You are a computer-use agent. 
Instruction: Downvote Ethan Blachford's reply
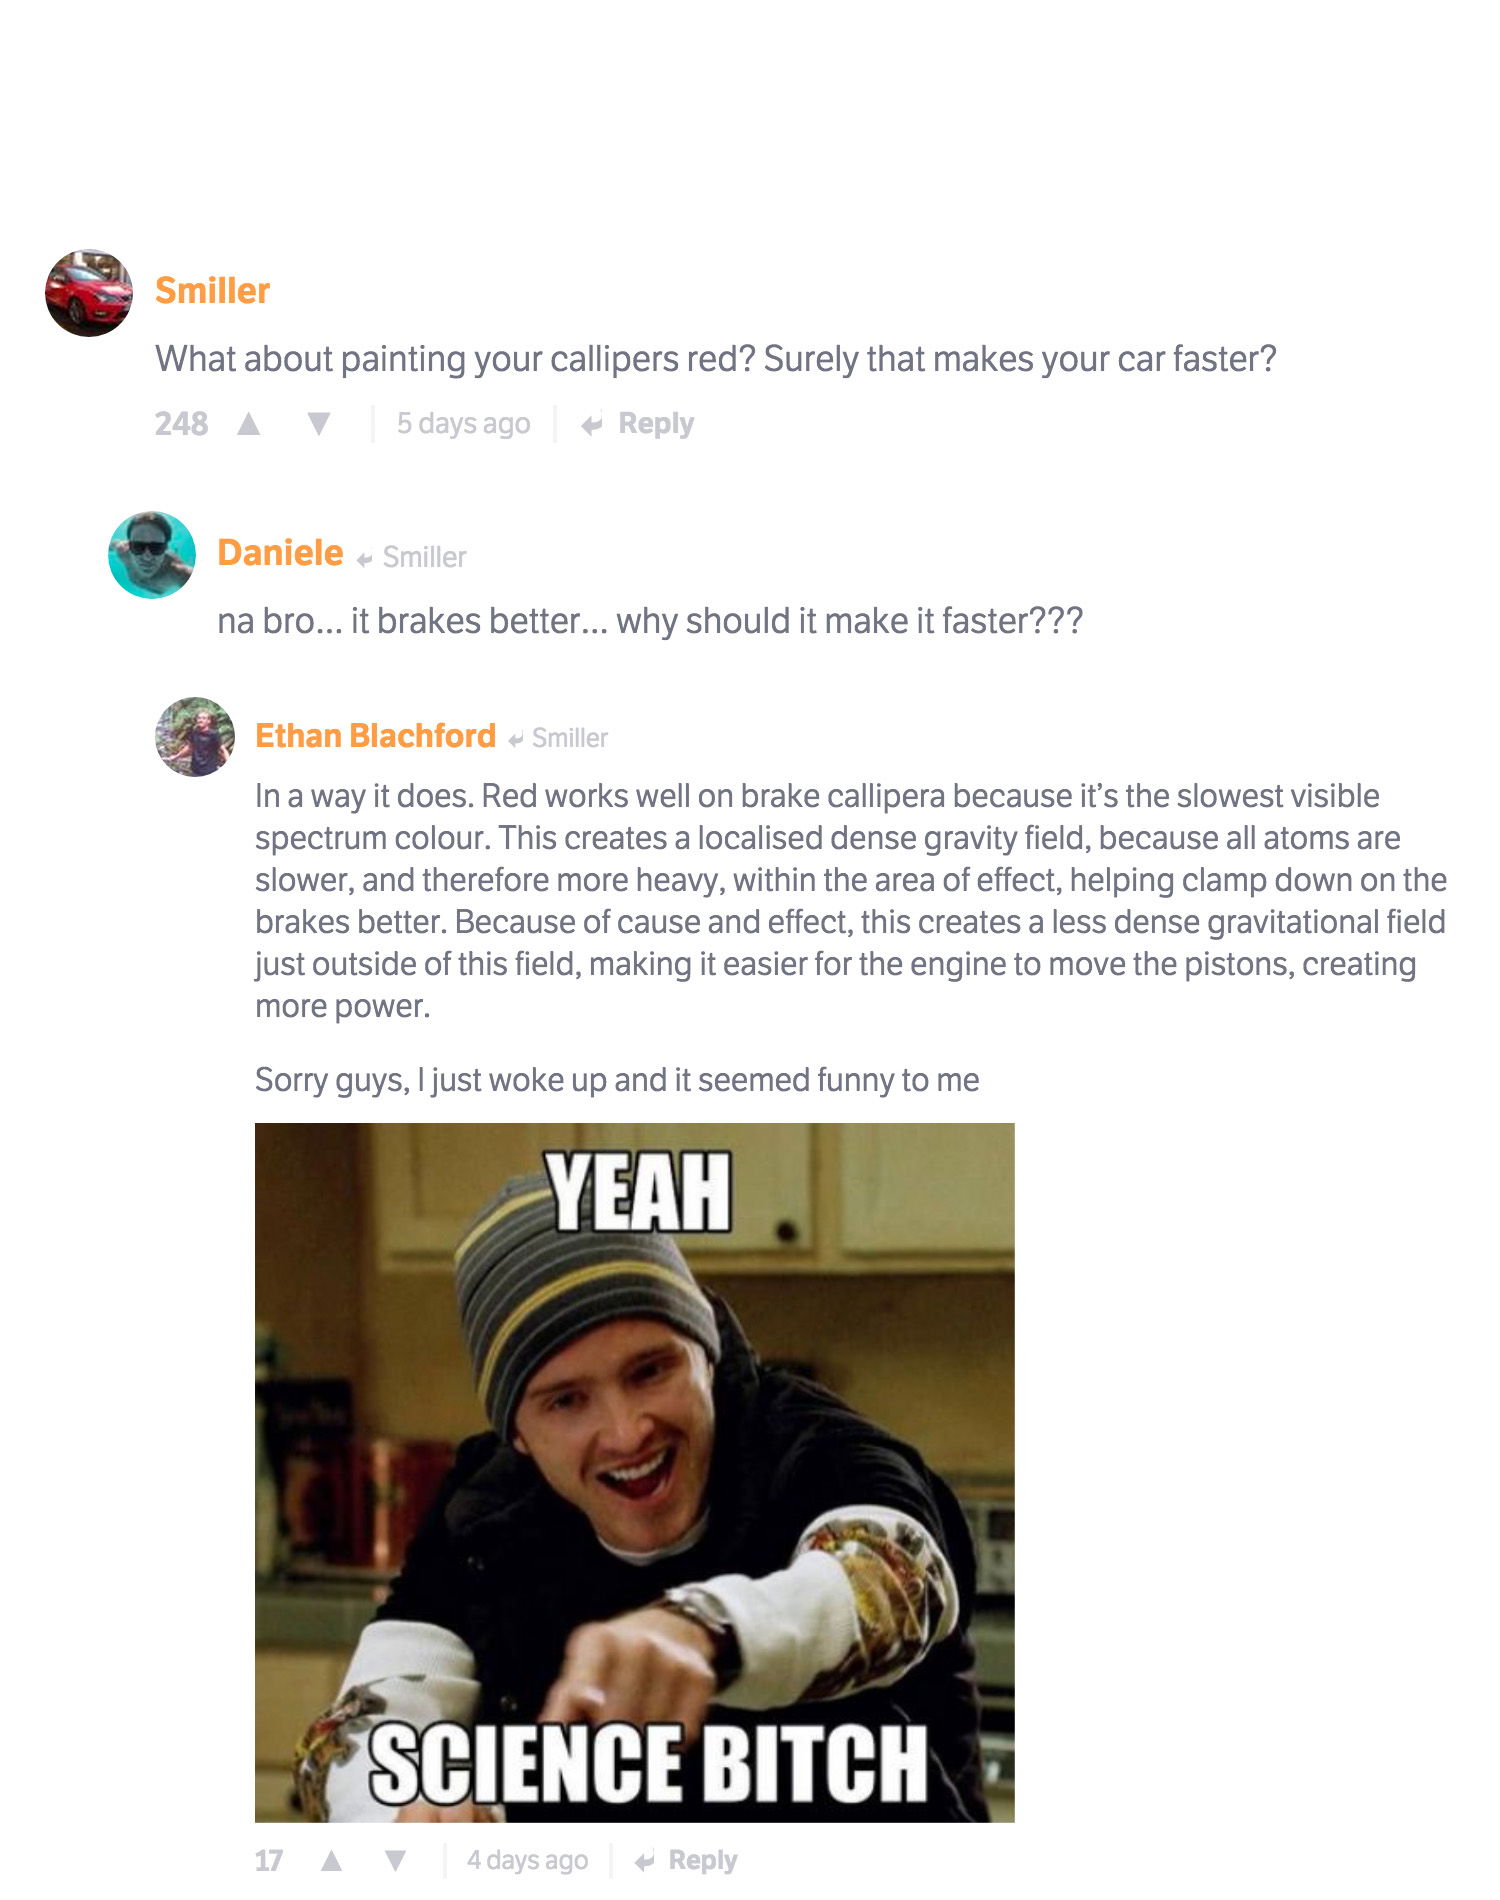tap(396, 1860)
